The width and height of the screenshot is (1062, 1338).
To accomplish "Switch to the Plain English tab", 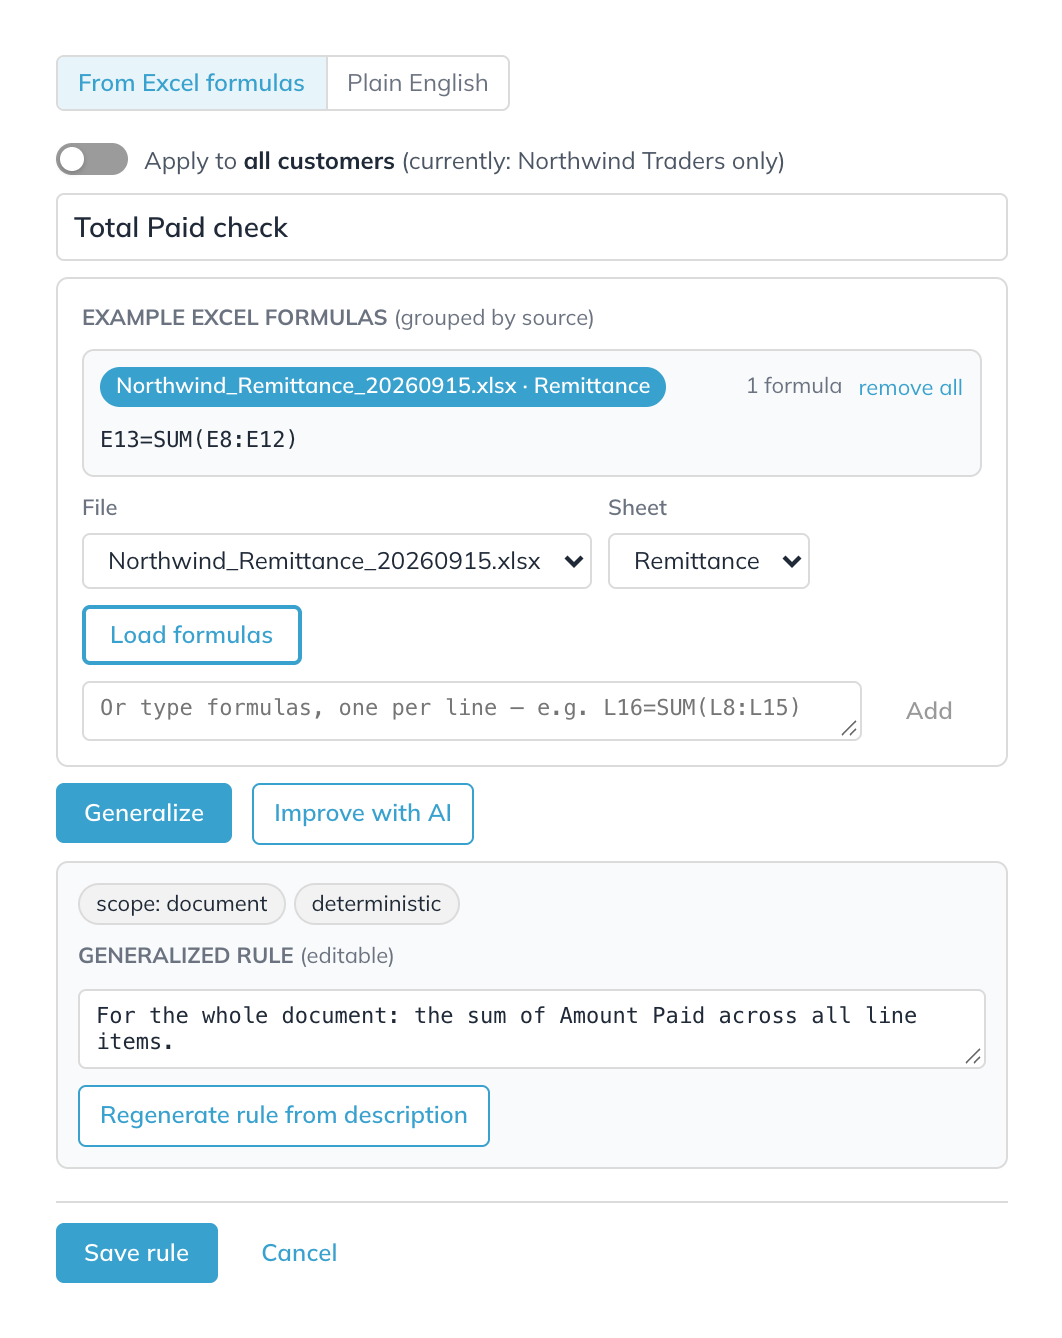I will click(x=418, y=83).
